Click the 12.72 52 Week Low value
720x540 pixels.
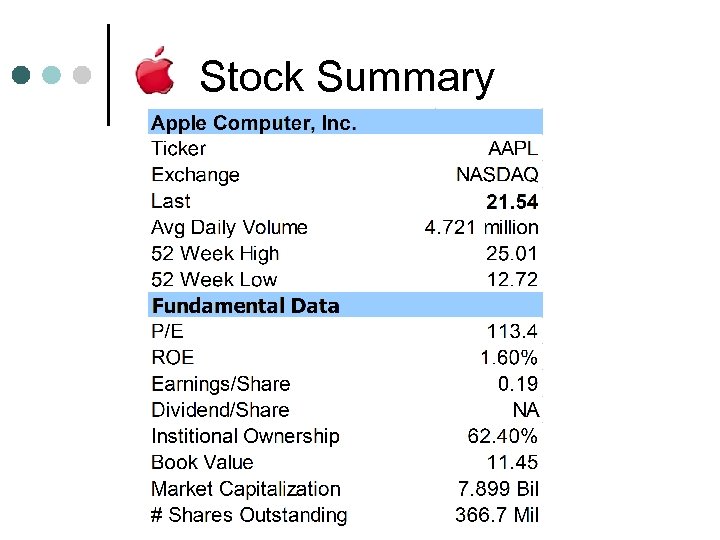pyautogui.click(x=512, y=280)
